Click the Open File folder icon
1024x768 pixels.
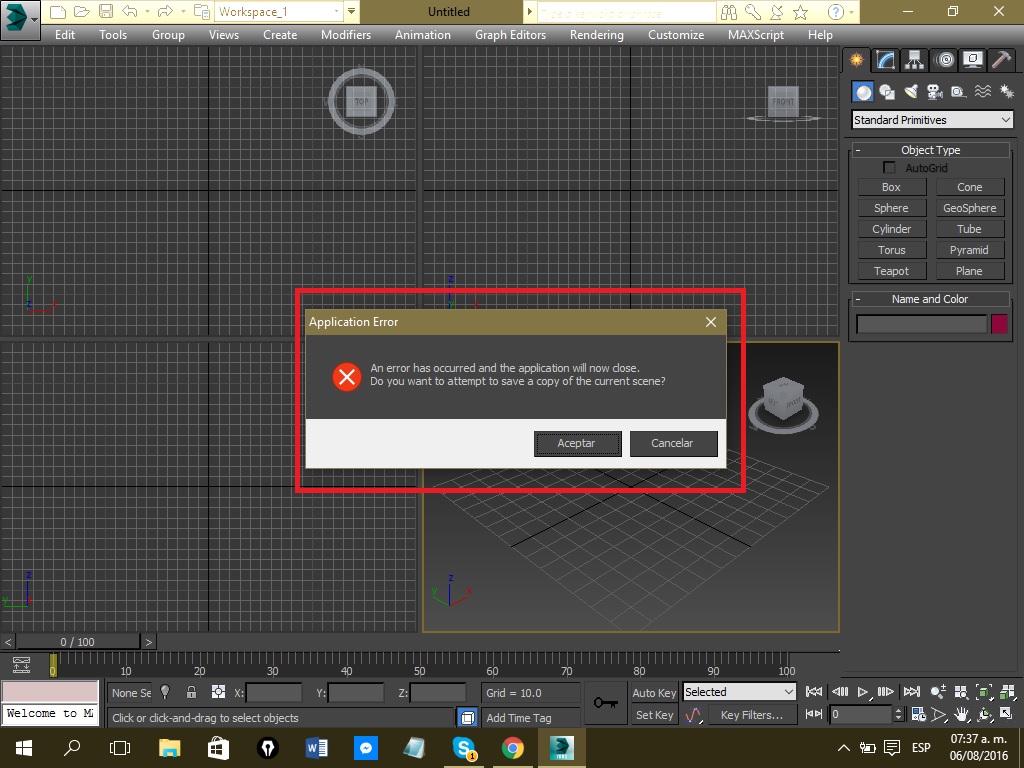tap(82, 12)
